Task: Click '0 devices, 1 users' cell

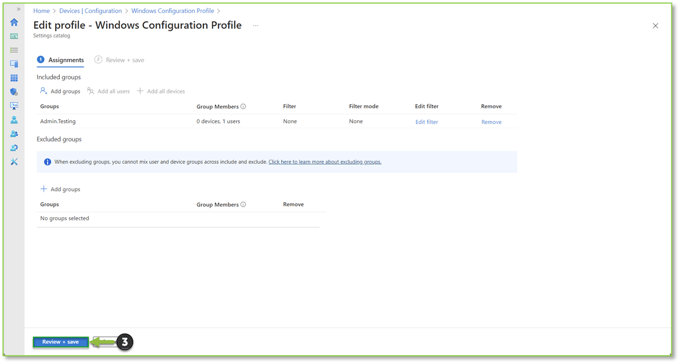Action: tap(218, 121)
